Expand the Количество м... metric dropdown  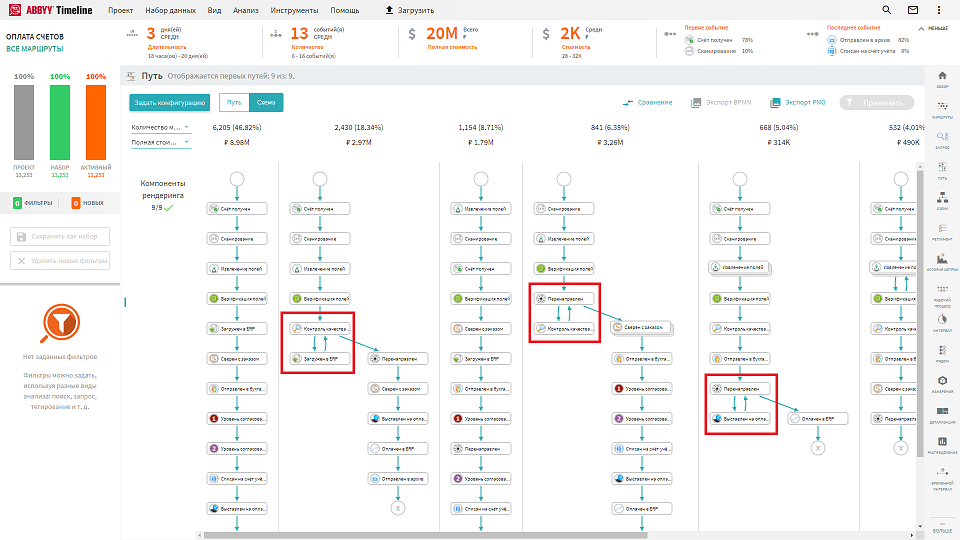(x=160, y=127)
